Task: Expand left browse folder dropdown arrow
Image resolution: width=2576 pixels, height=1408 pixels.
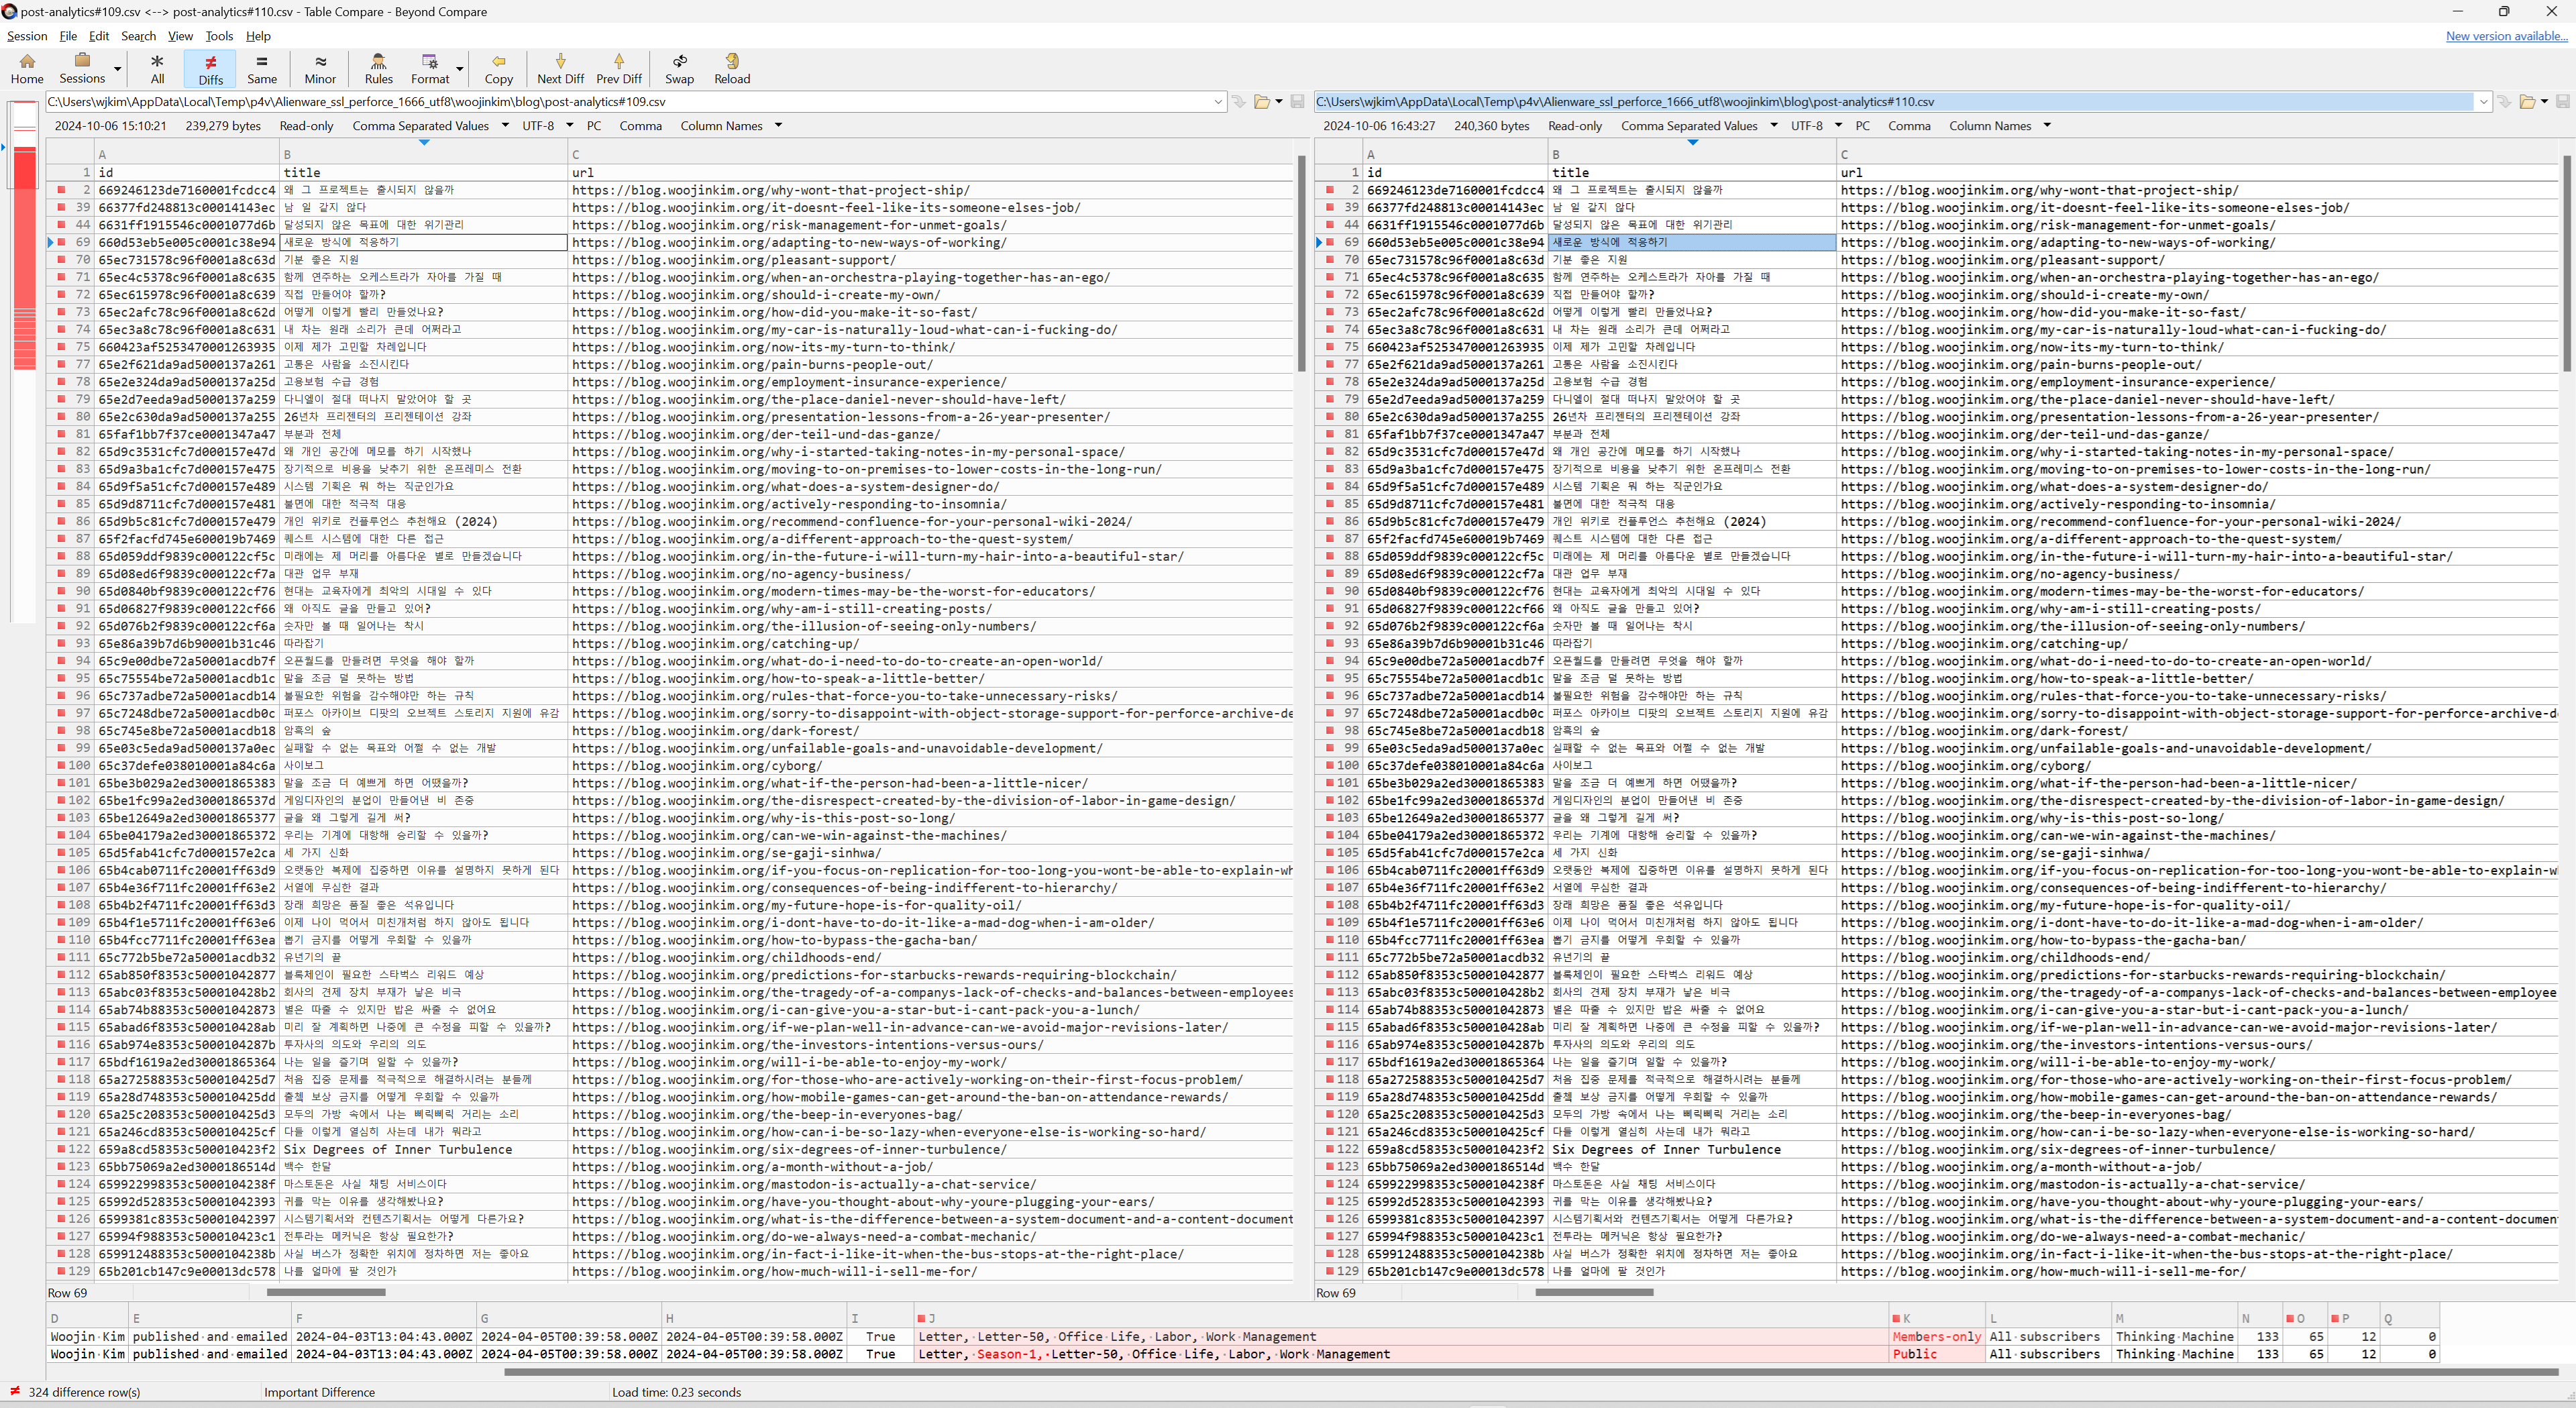Action: pyautogui.click(x=1279, y=101)
